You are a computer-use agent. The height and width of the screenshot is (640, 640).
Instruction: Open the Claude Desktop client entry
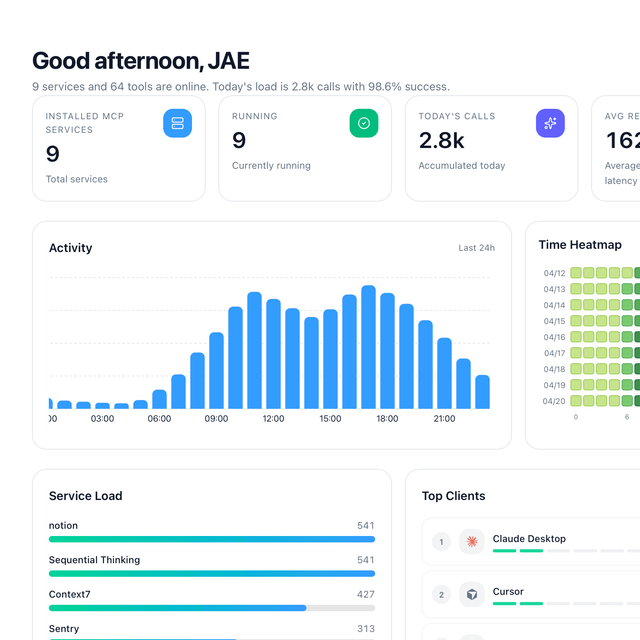coord(531,542)
